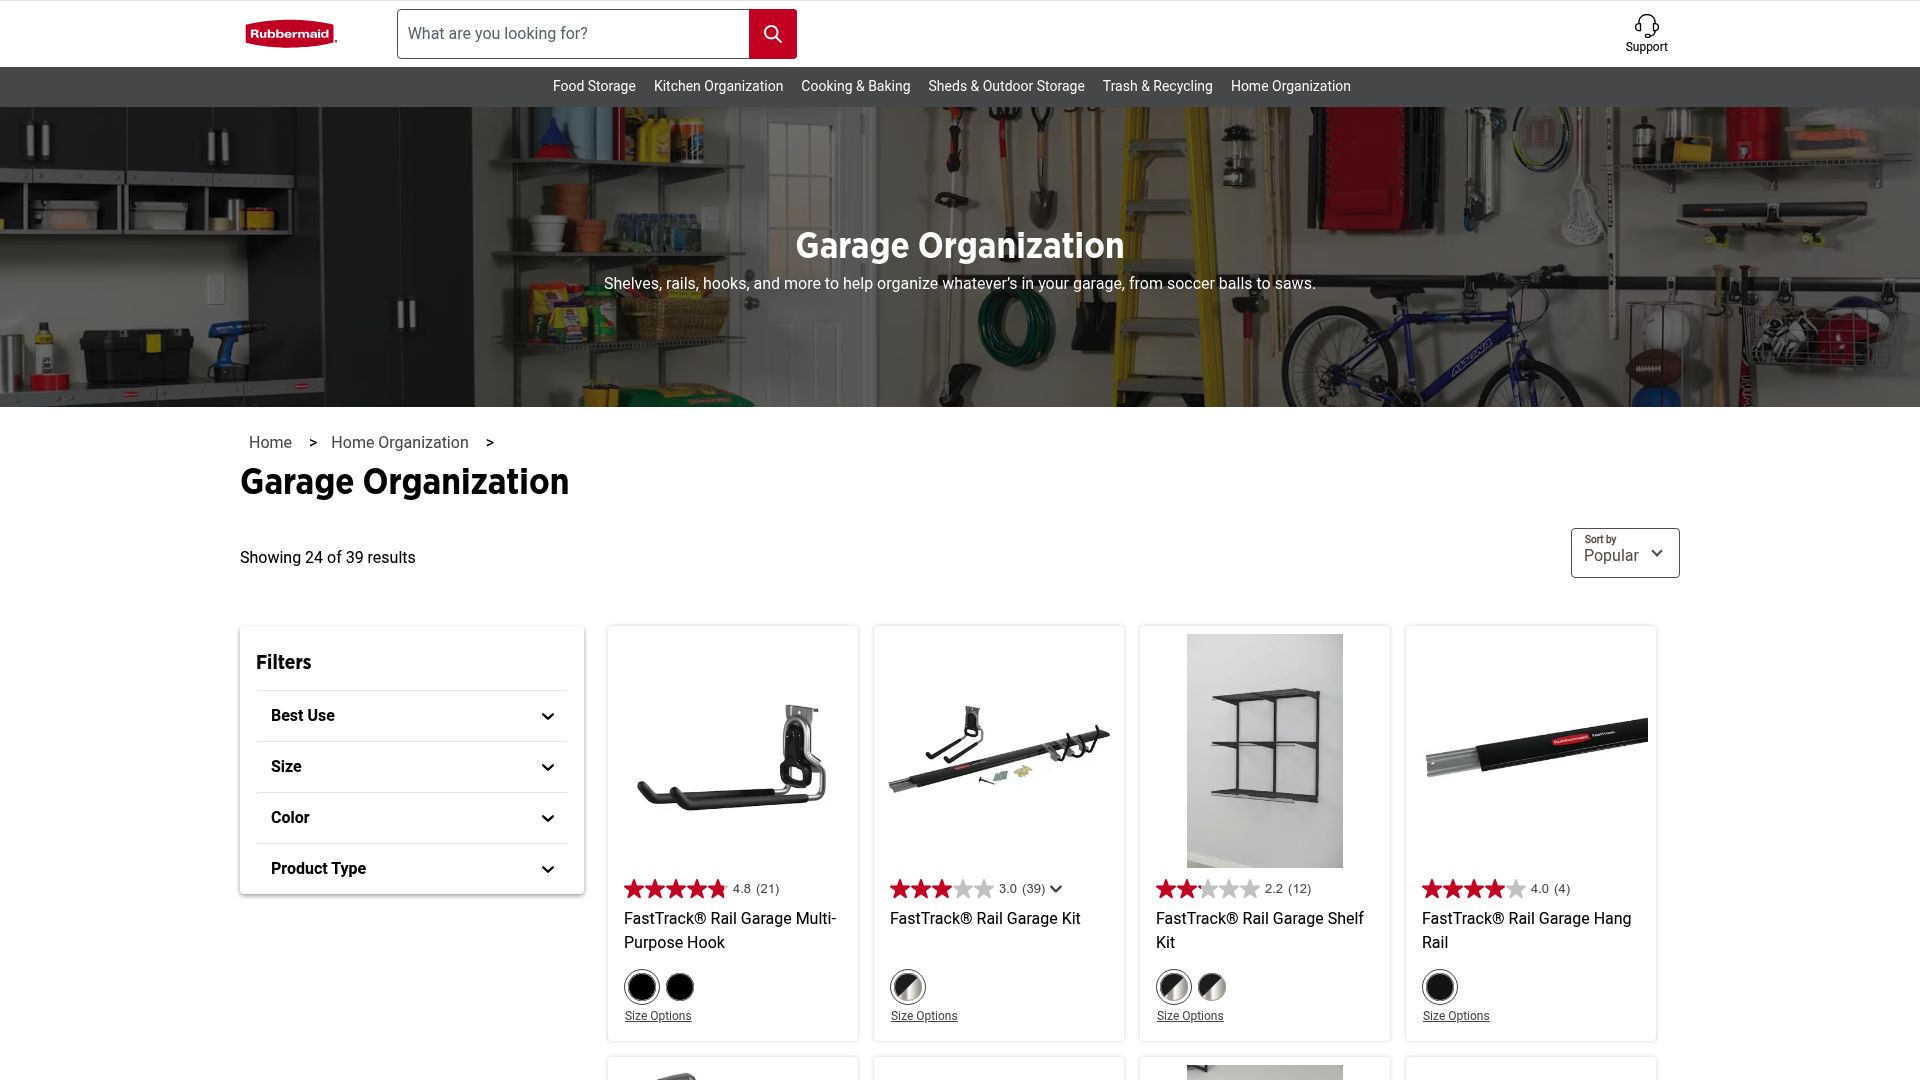Open the Sort by Popular dropdown
Viewport: 1920px width, 1080px height.
[x=1624, y=553]
